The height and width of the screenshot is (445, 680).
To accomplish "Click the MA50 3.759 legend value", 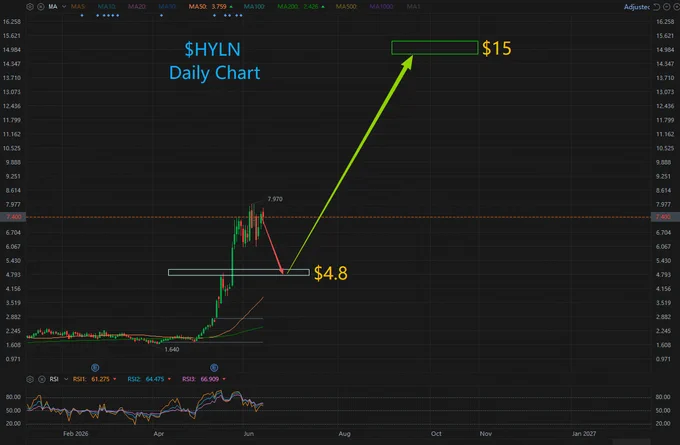I will (210, 7).
